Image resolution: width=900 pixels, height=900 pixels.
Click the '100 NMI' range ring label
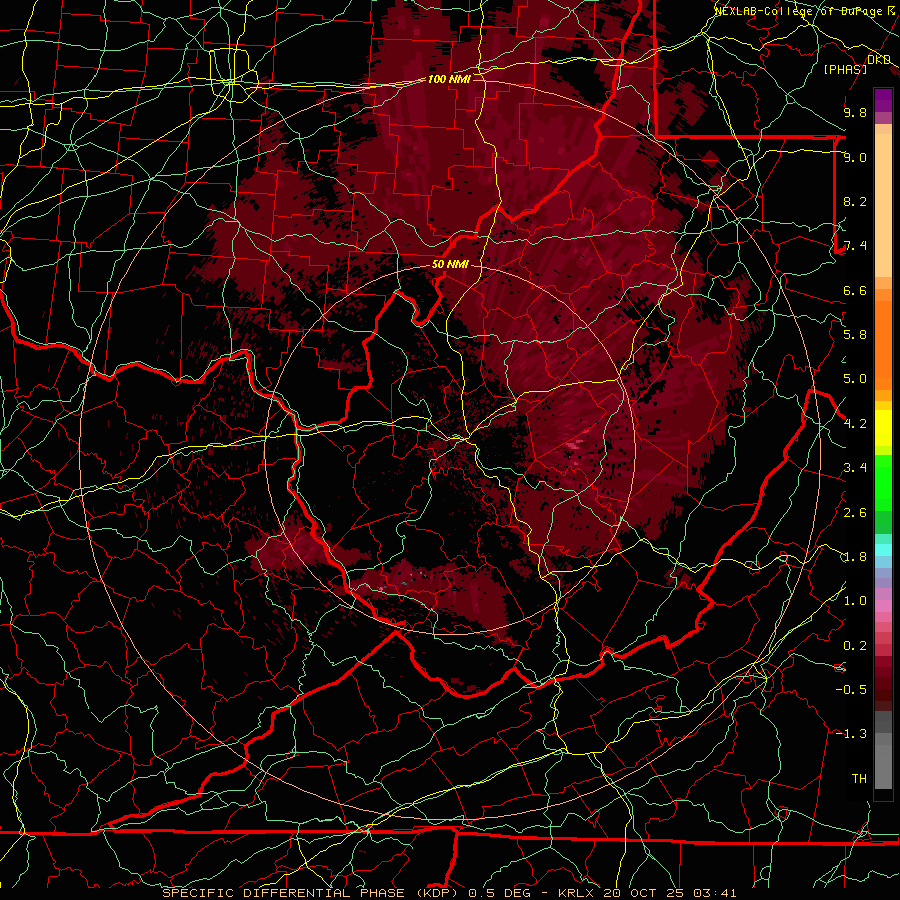[449, 79]
